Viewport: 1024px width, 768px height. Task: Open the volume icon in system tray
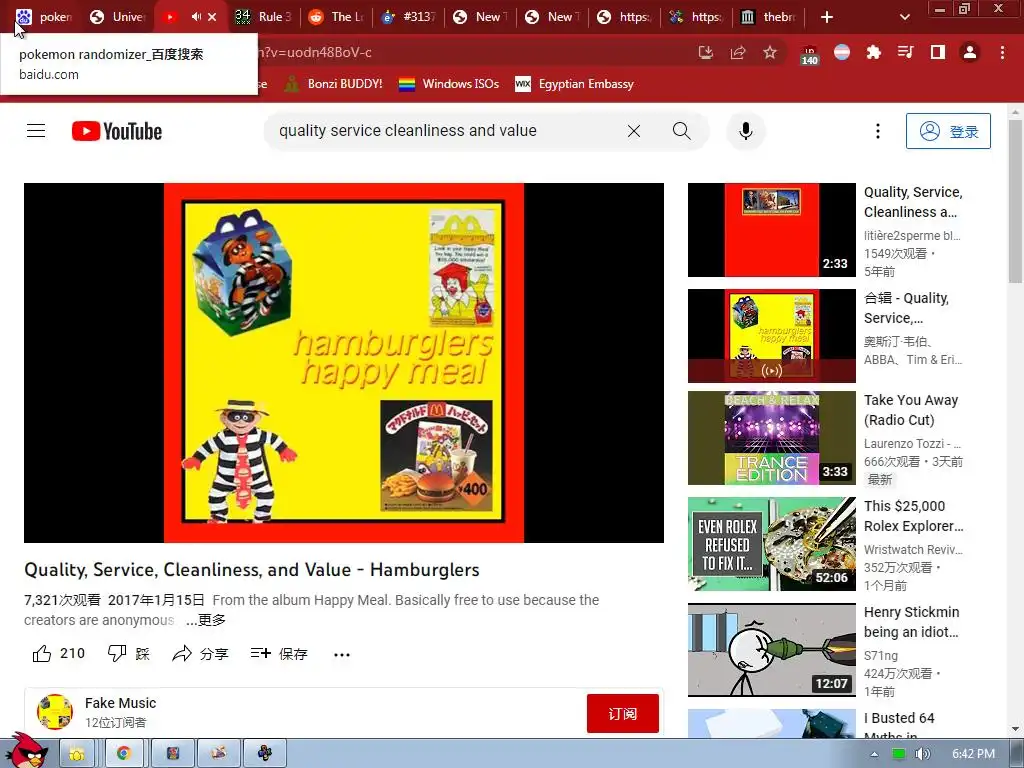tap(922, 754)
